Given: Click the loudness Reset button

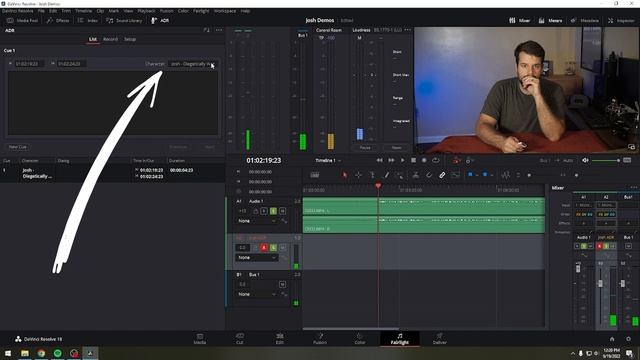Looking at the screenshot, I should coord(396,147).
